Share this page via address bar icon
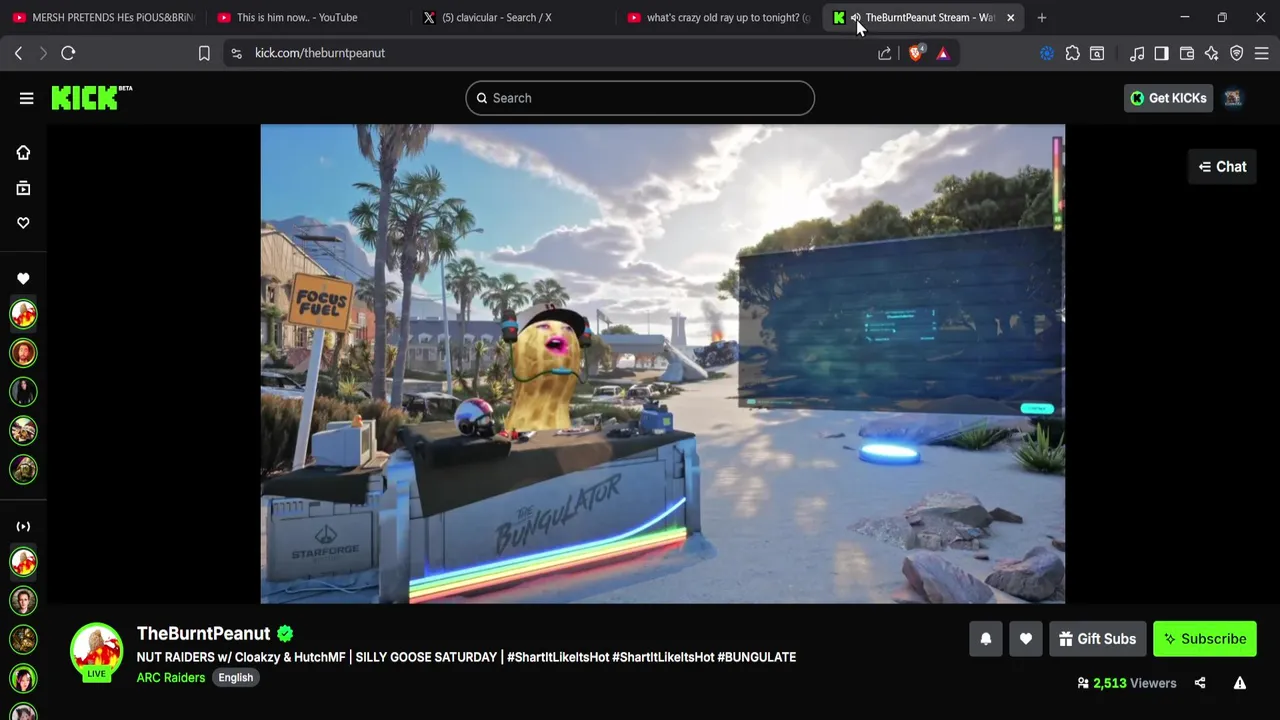The width and height of the screenshot is (1280, 720). [885, 53]
